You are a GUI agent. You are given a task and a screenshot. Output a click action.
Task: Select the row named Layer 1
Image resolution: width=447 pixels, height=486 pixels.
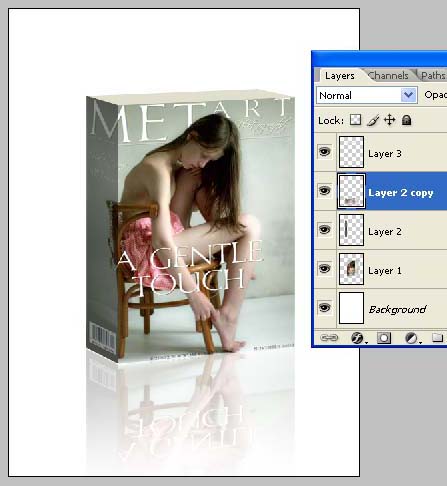(380, 269)
